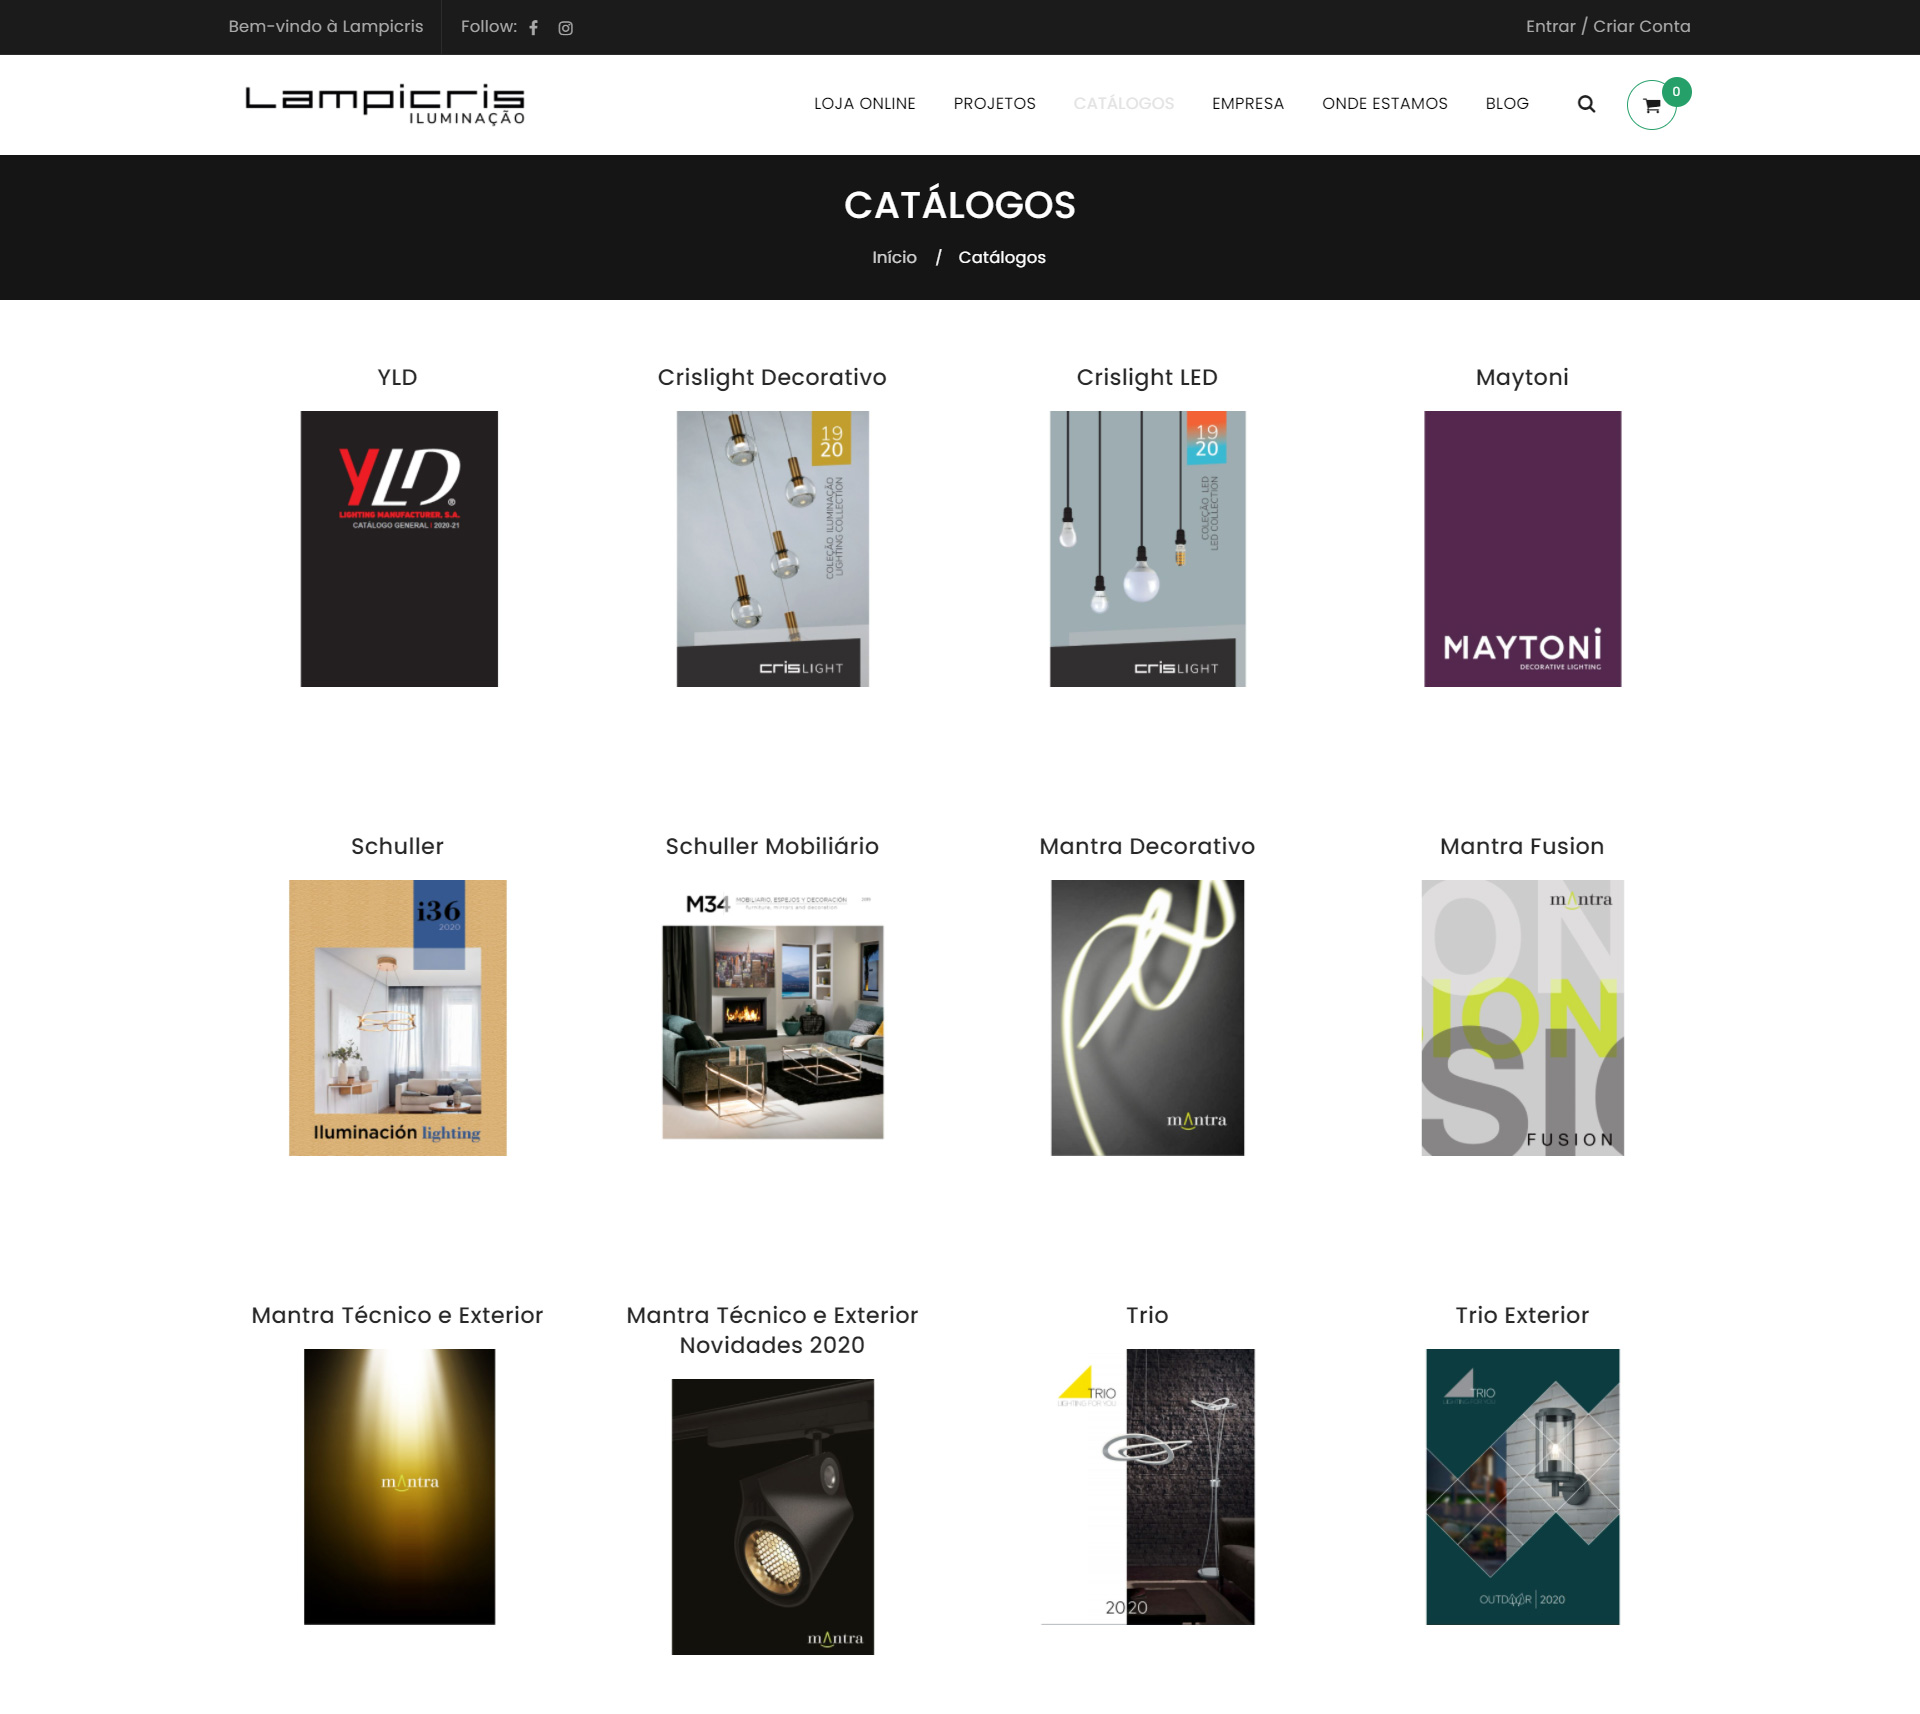Open the Crislight Decorativo catalog cover

(772, 549)
